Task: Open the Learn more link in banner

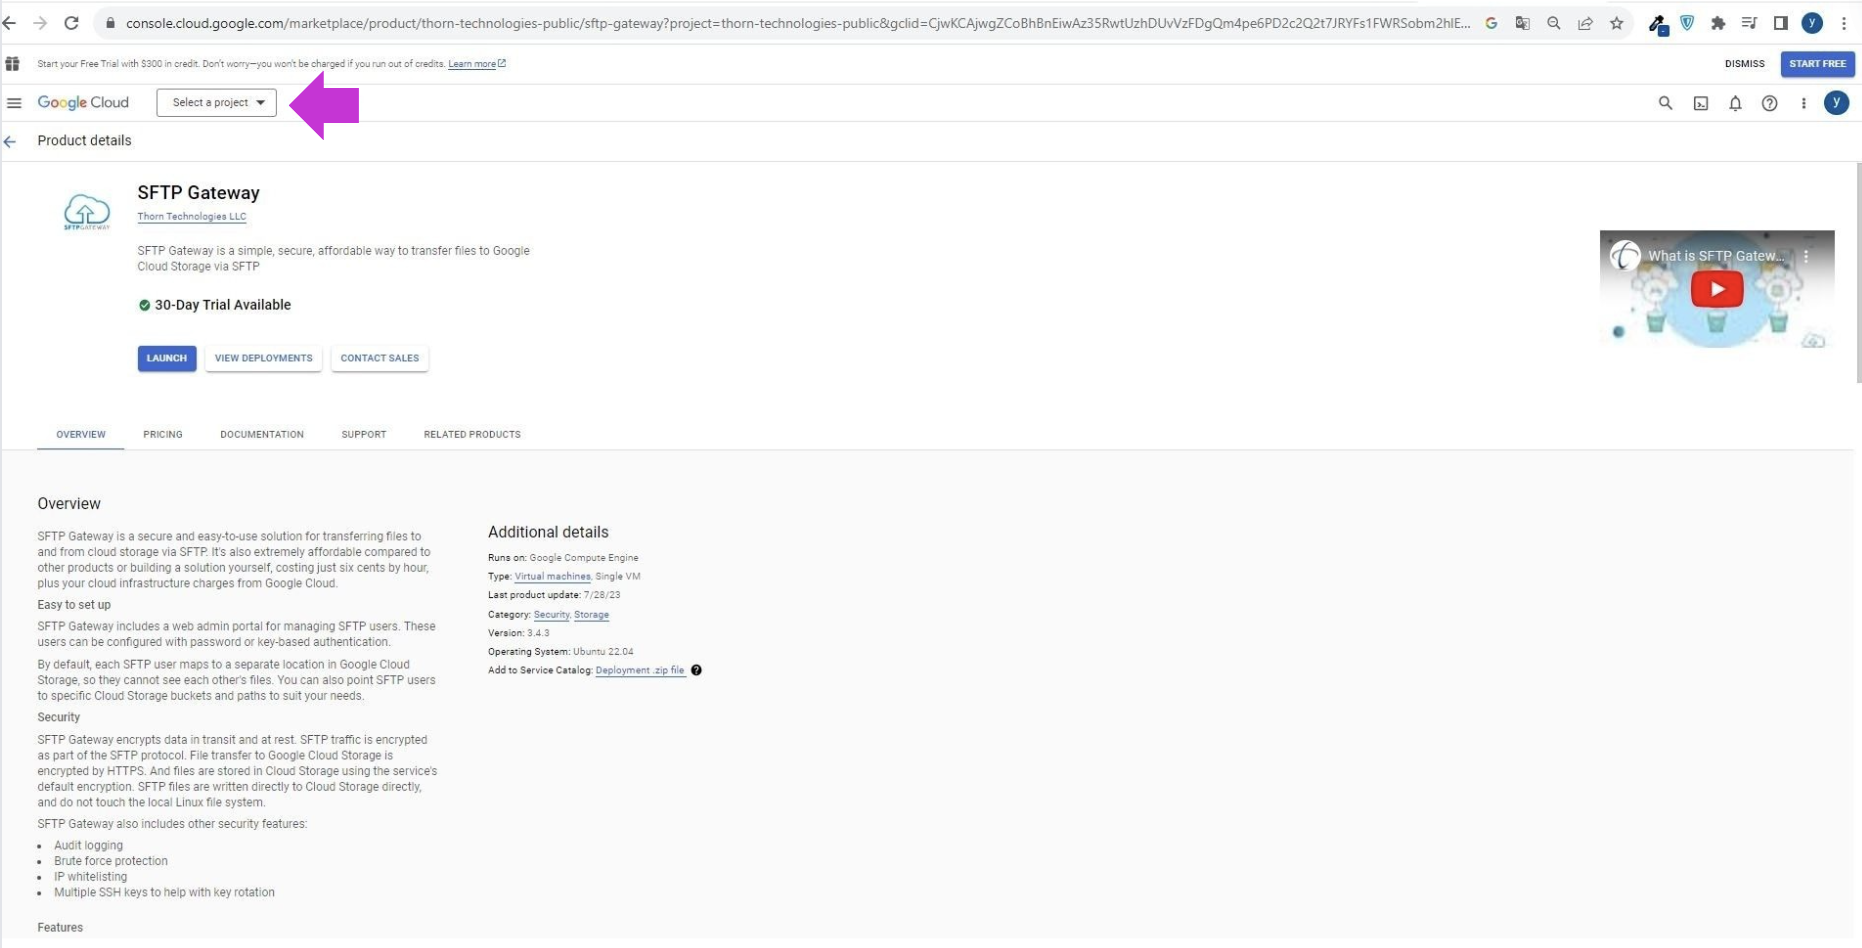Action: [x=476, y=64]
